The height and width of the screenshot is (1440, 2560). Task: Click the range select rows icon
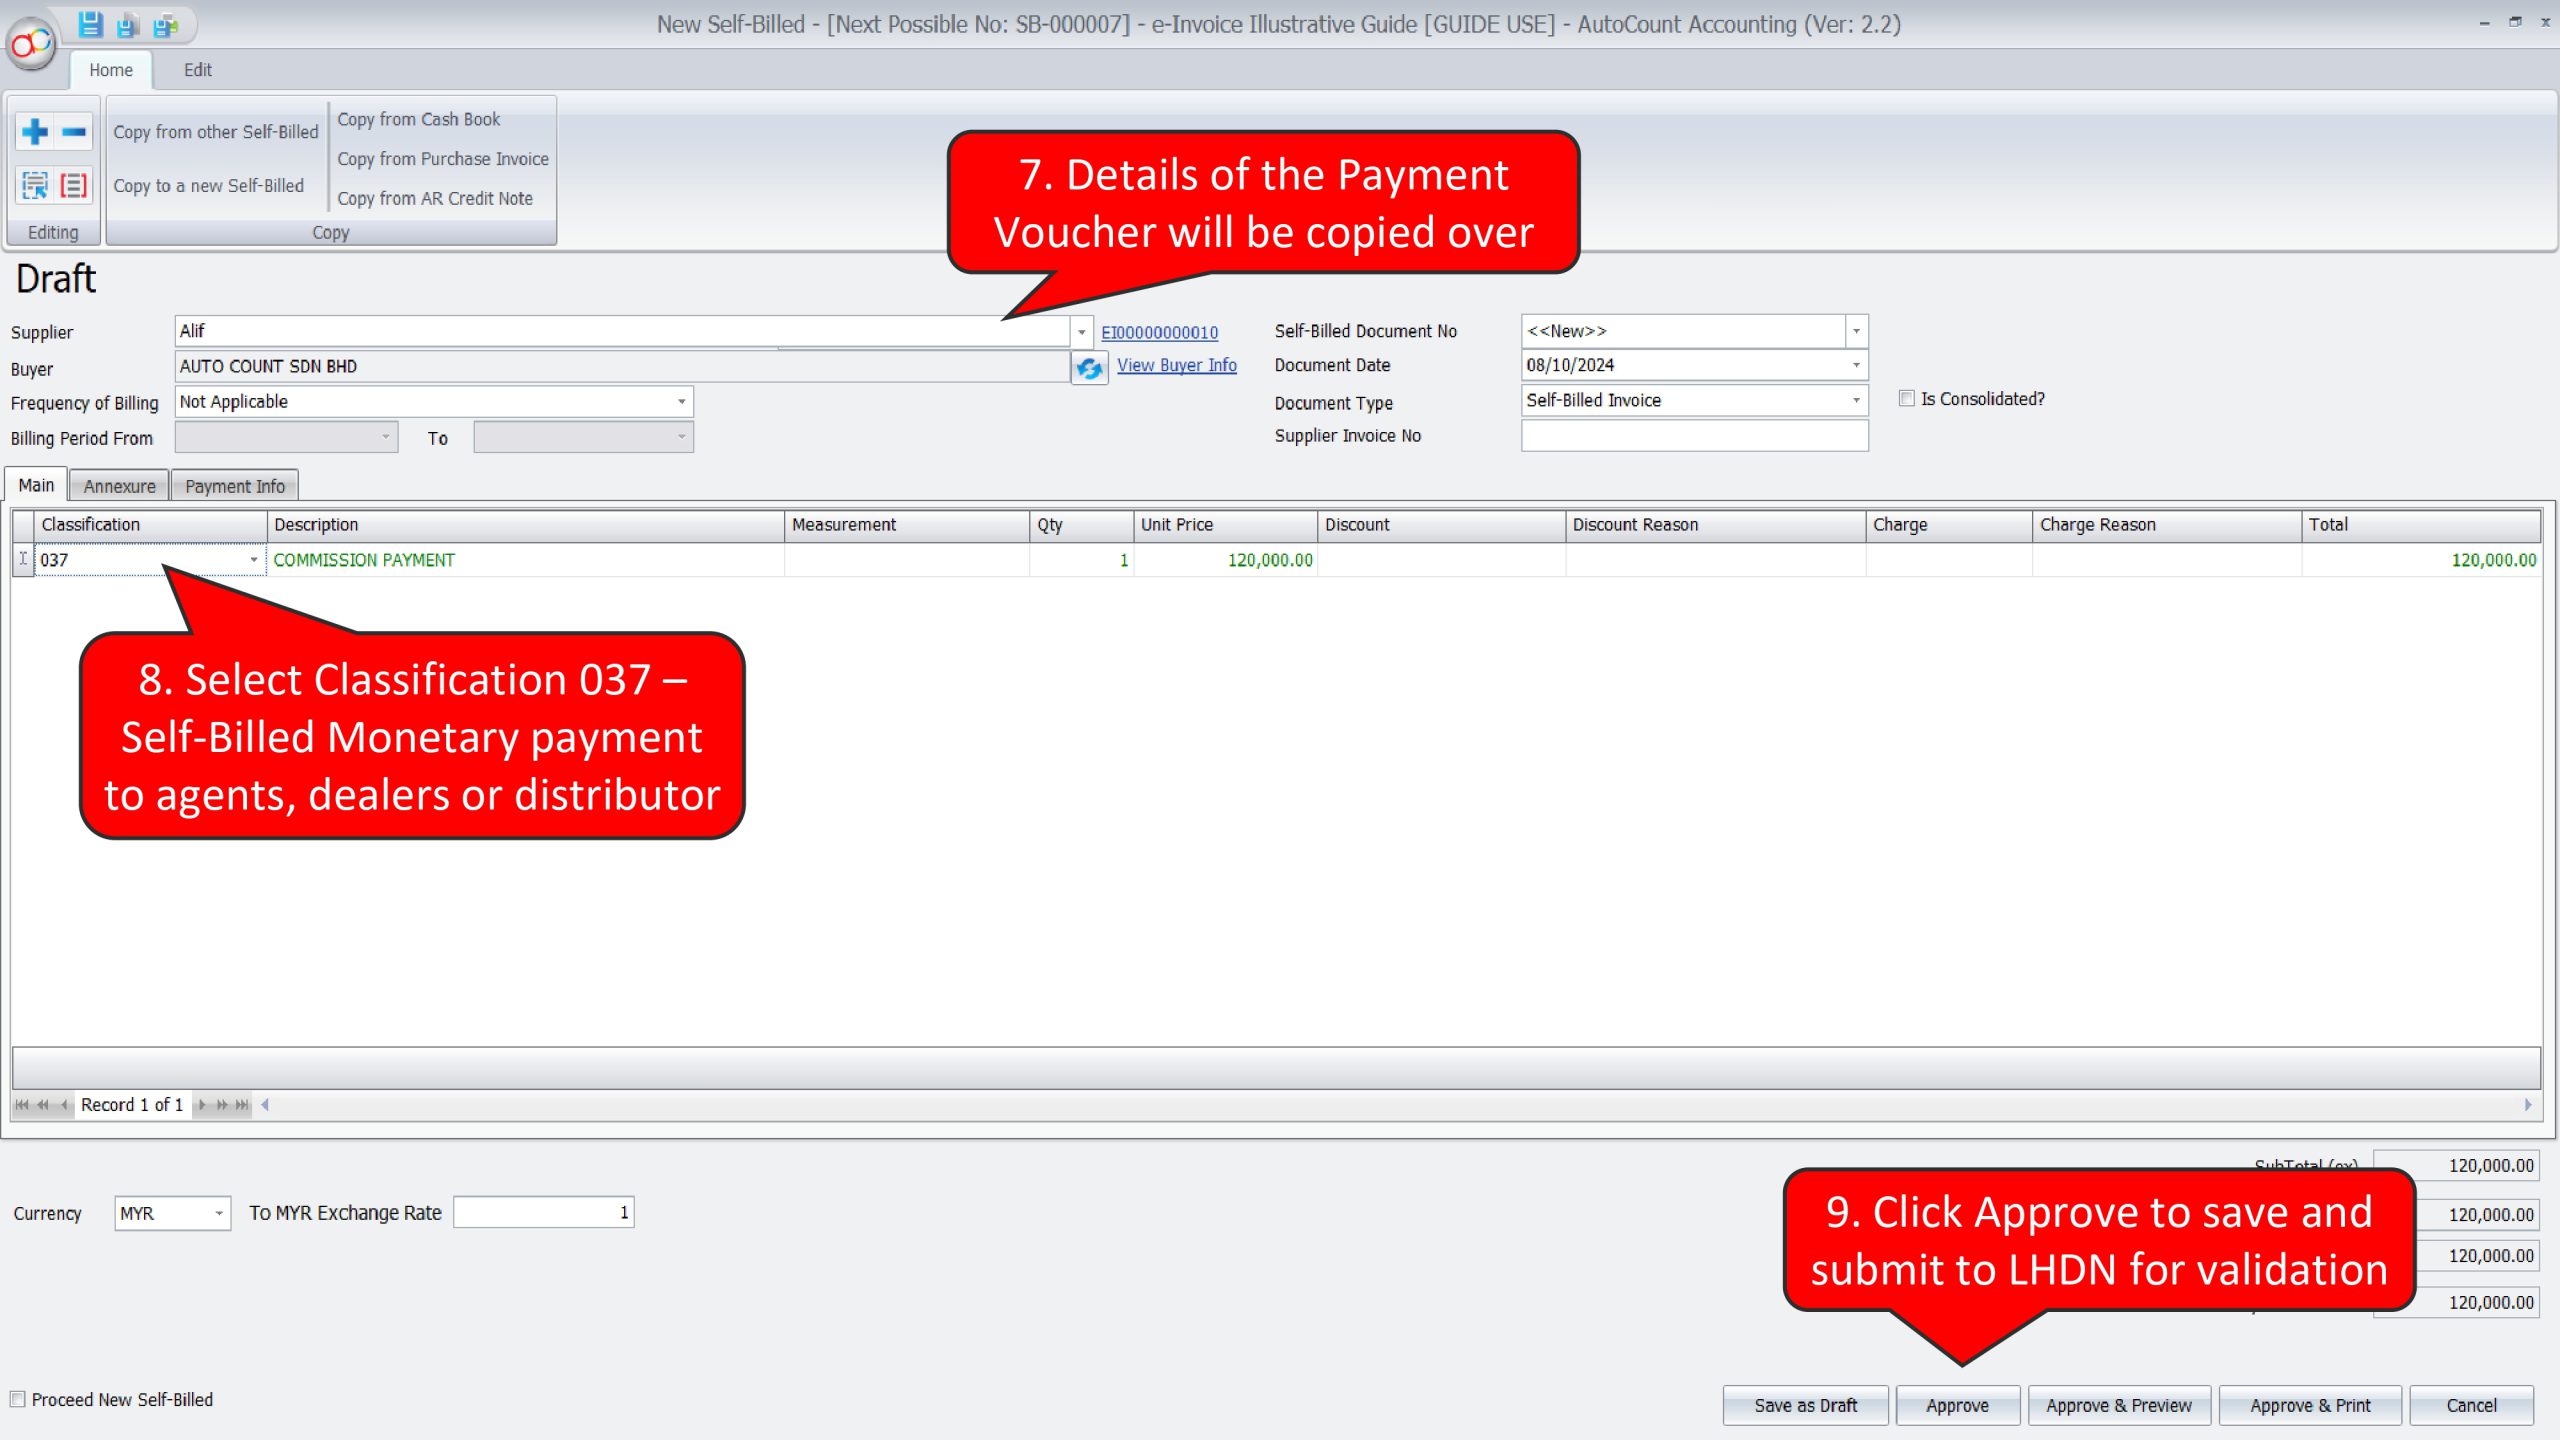[35, 185]
